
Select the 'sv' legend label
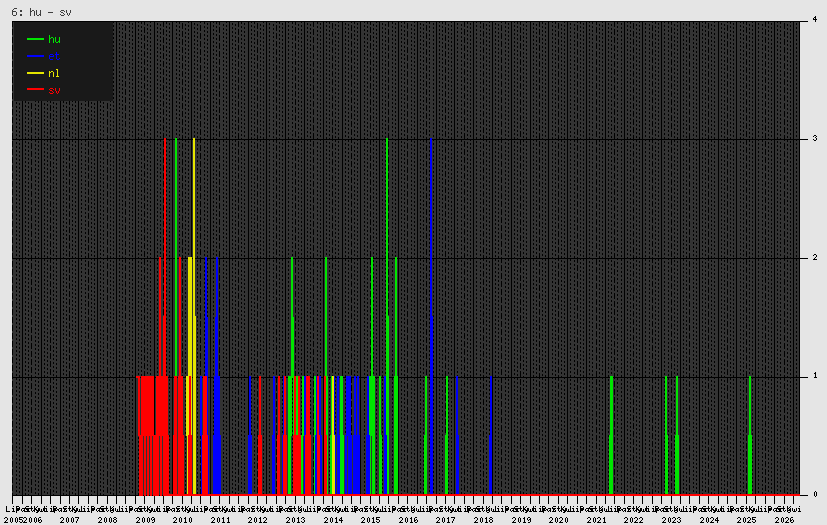(54, 90)
